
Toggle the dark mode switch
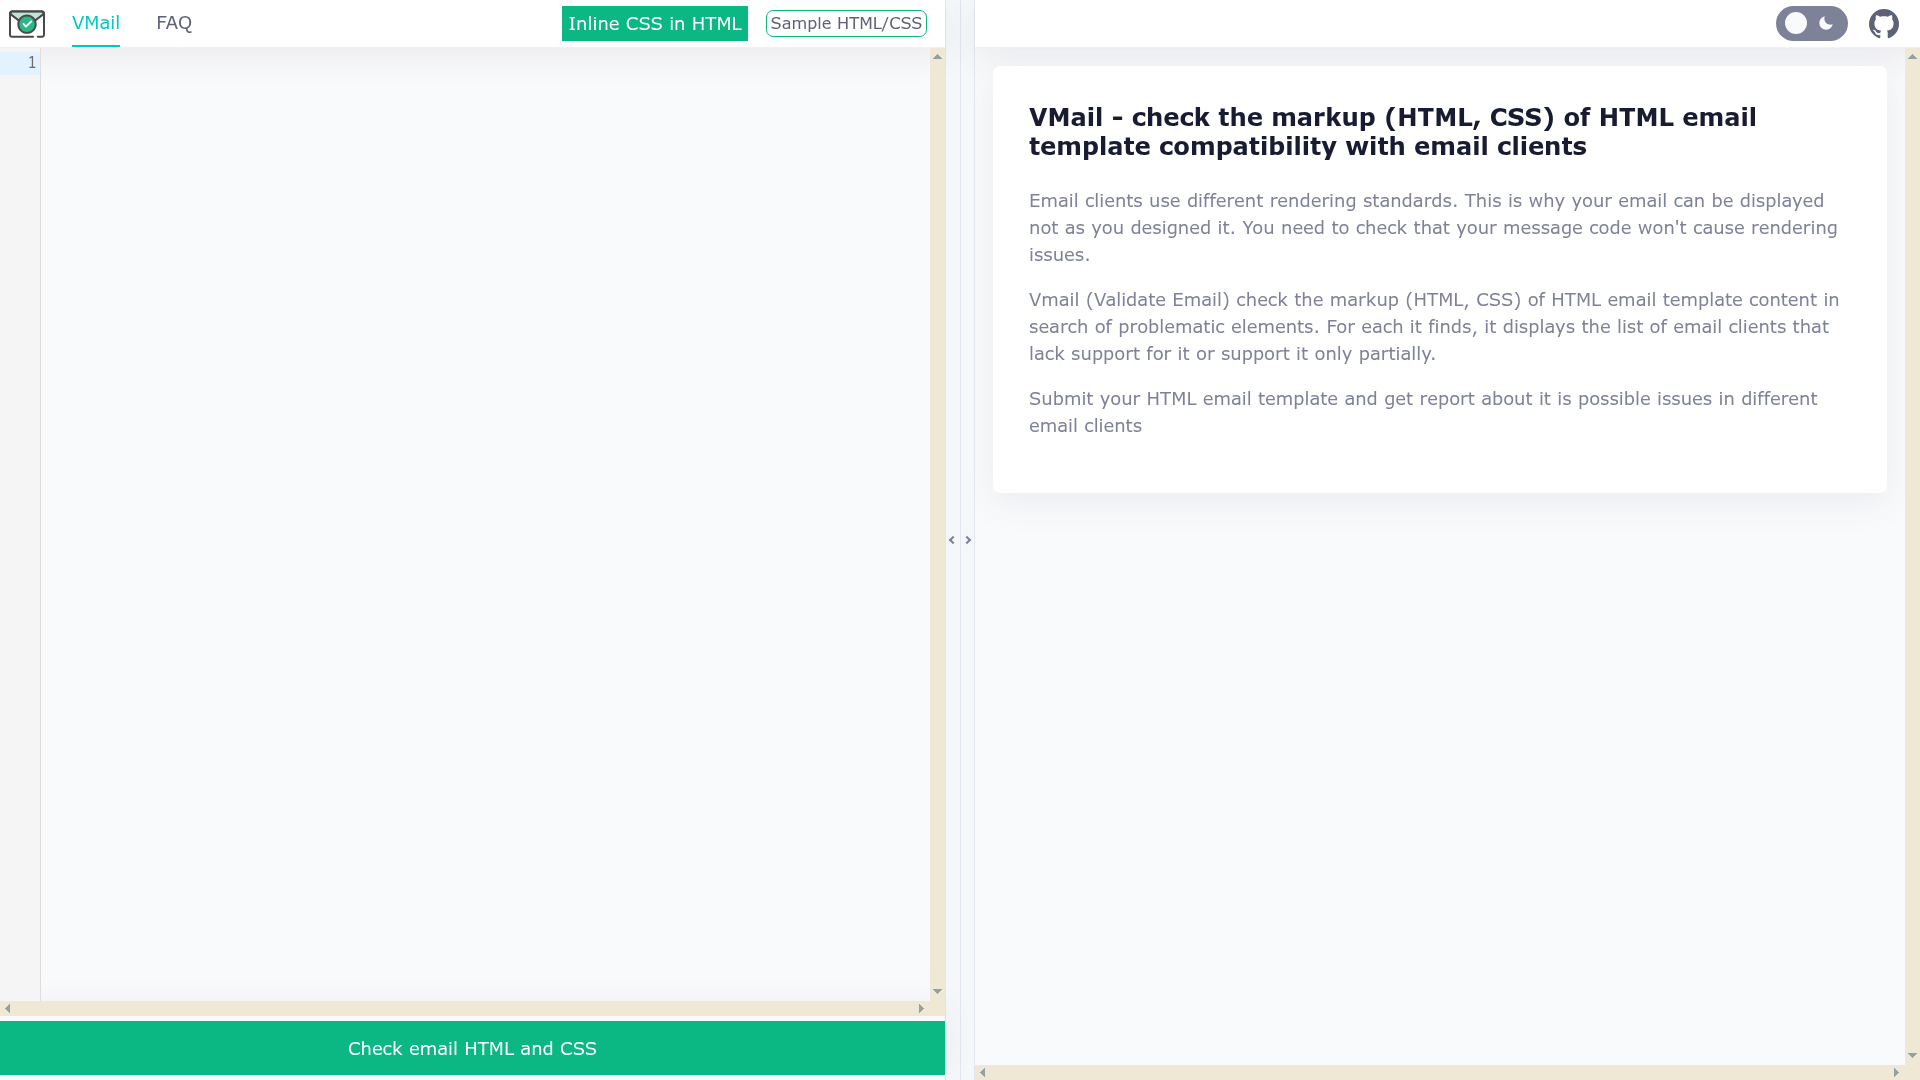pos(1812,24)
